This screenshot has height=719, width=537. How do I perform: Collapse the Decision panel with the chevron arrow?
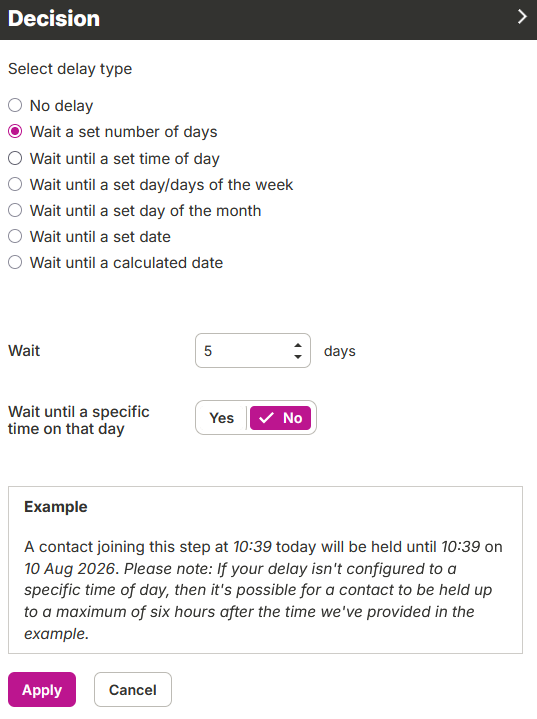point(522,17)
